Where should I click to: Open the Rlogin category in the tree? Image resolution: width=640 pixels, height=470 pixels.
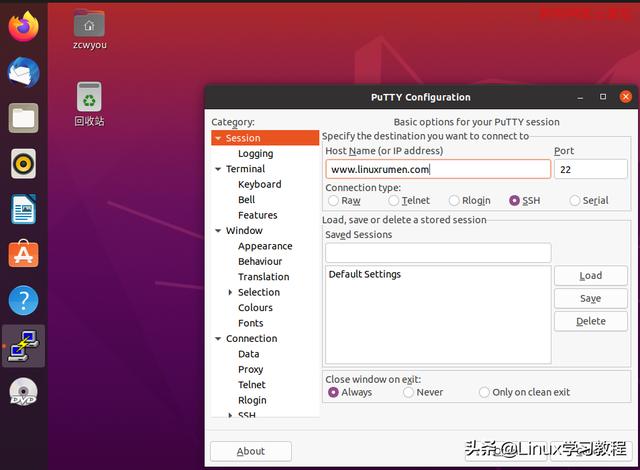[252, 400]
